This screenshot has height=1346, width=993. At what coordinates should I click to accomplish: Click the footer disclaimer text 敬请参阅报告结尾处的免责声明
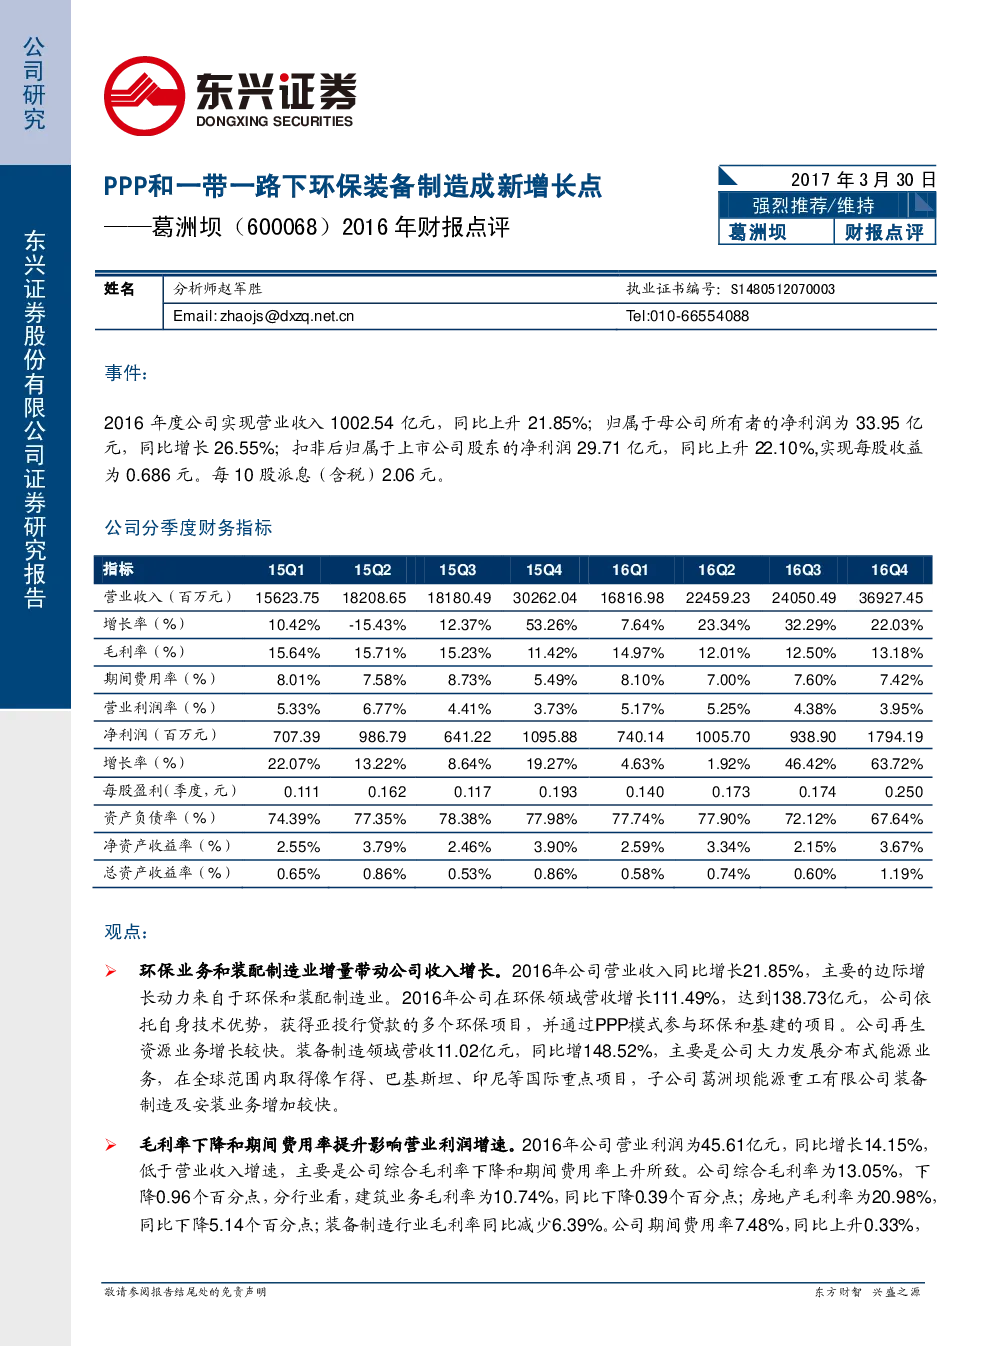coord(185,1292)
